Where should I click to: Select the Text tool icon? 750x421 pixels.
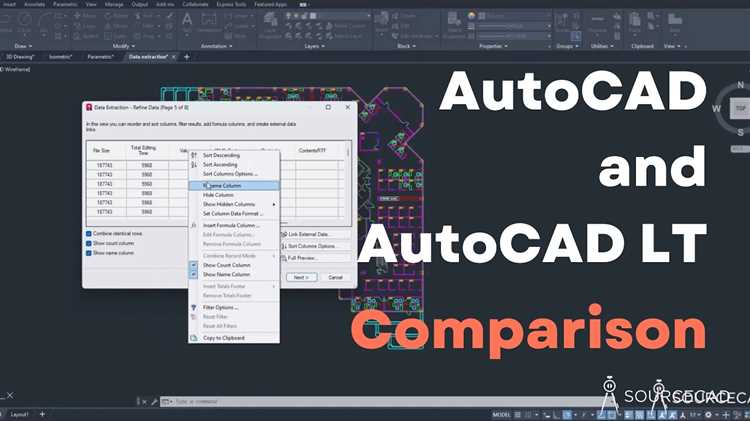(x=187, y=20)
